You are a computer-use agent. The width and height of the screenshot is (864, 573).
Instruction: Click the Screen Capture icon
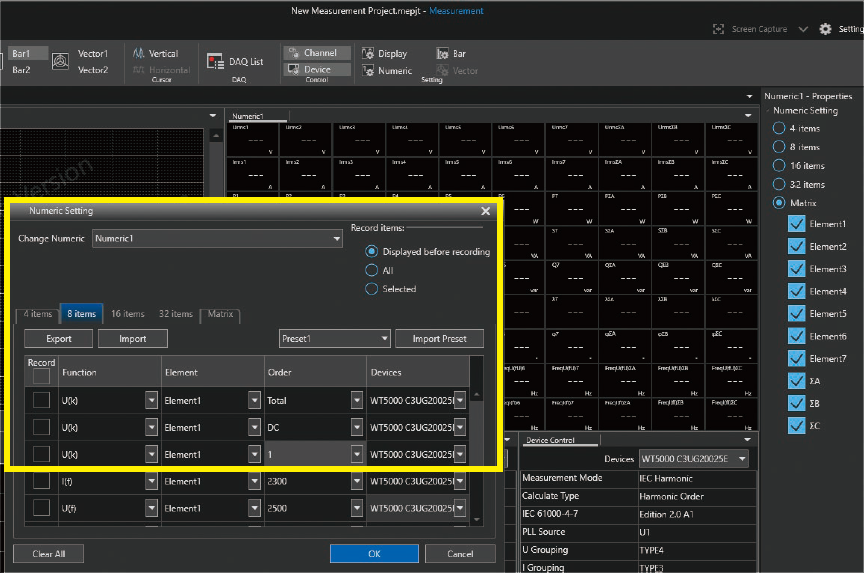click(718, 29)
